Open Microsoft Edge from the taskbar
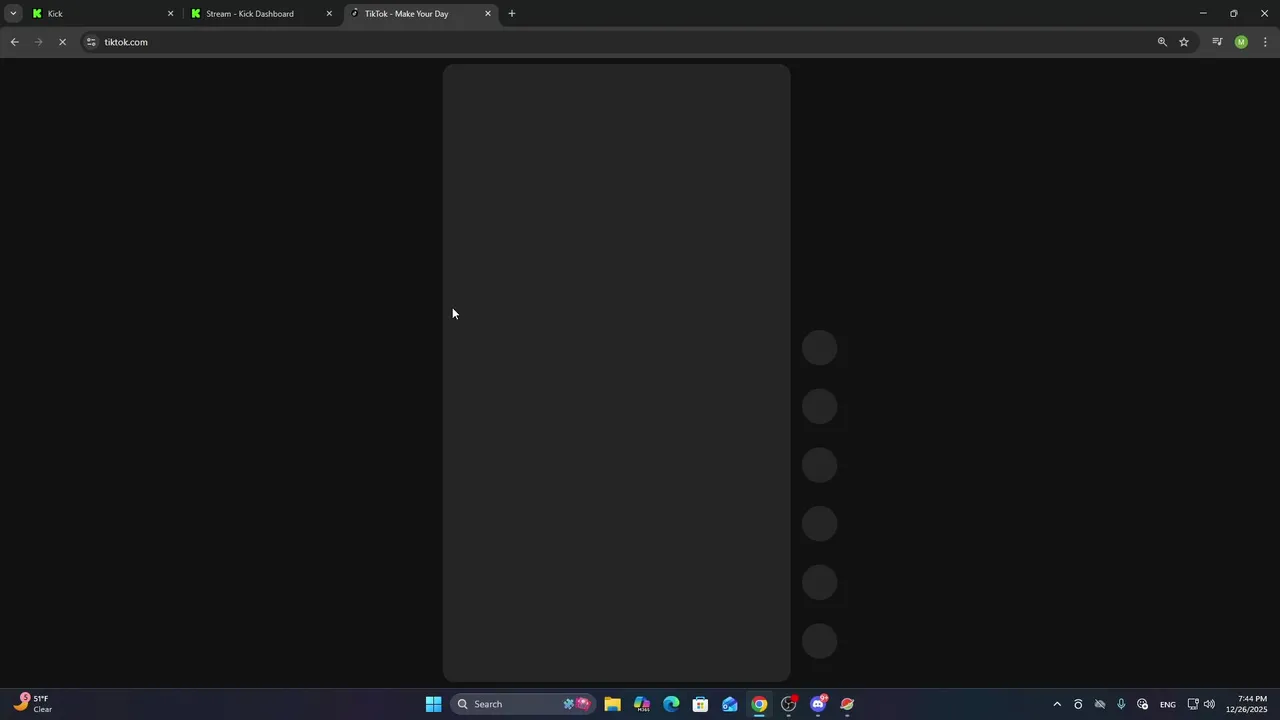 (671, 704)
